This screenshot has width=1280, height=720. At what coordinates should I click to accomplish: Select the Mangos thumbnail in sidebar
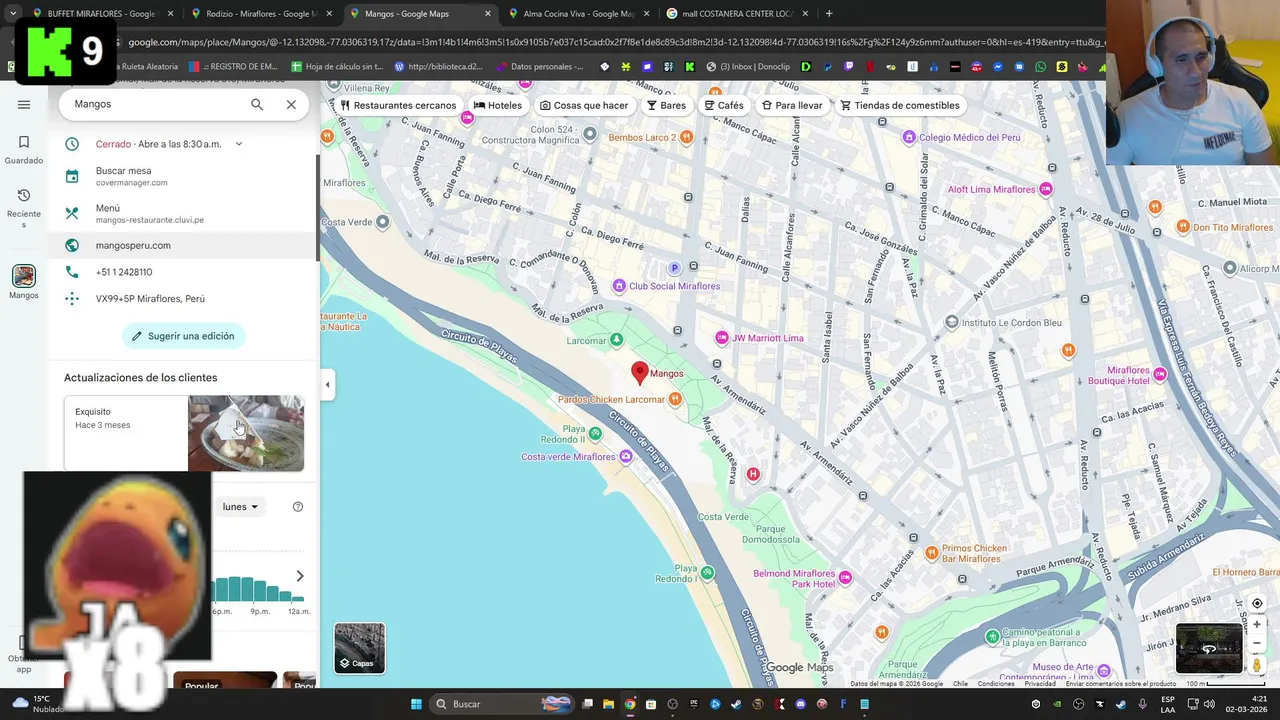click(24, 276)
